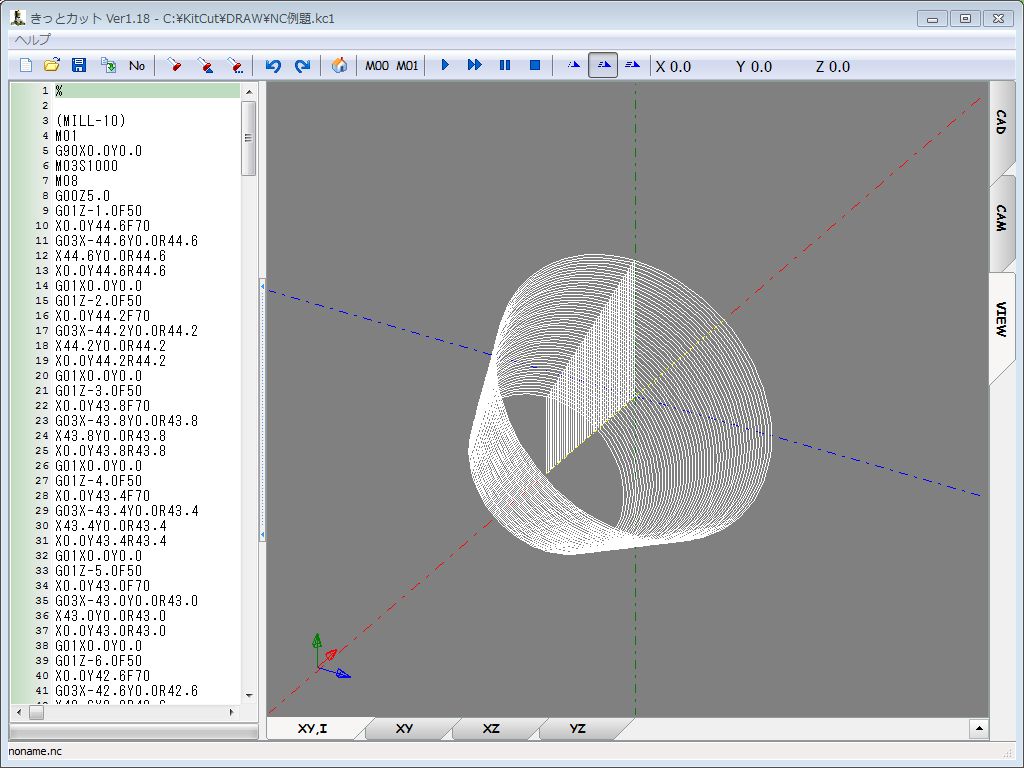The height and width of the screenshot is (768, 1024).
Task: Select the XY,I isometric view tab
Action: [x=312, y=728]
